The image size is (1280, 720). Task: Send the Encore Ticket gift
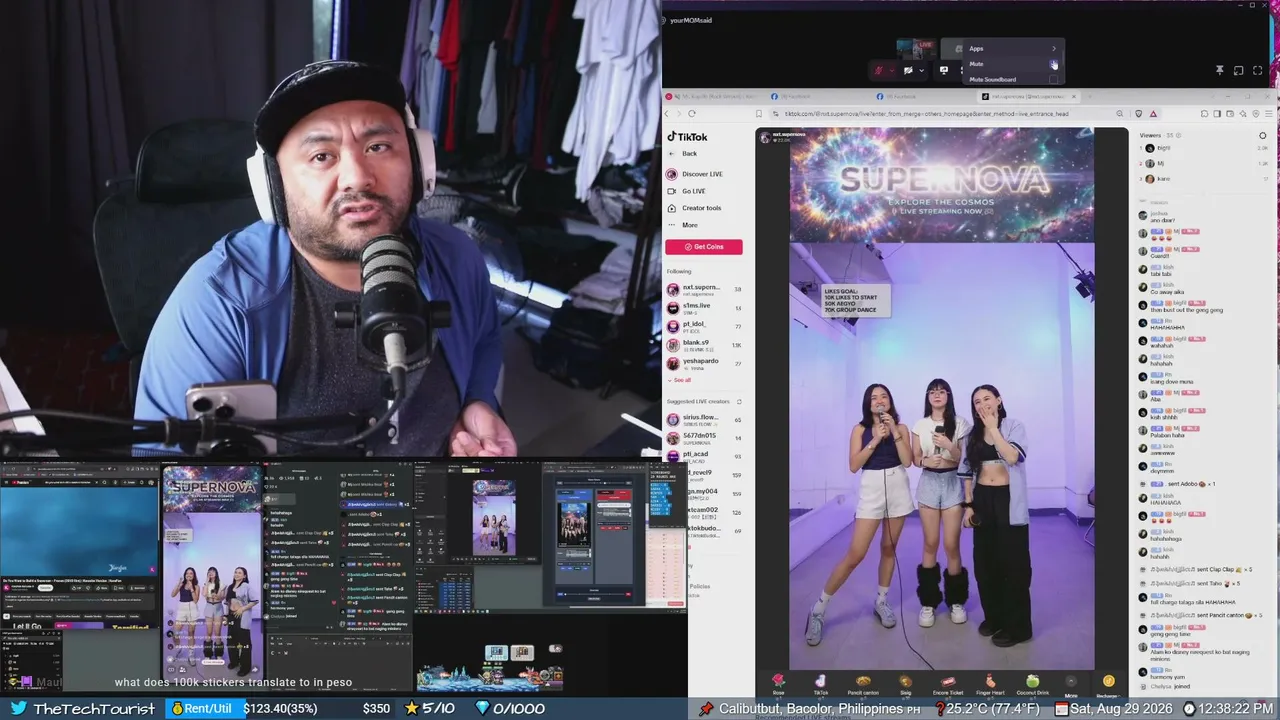(948, 684)
